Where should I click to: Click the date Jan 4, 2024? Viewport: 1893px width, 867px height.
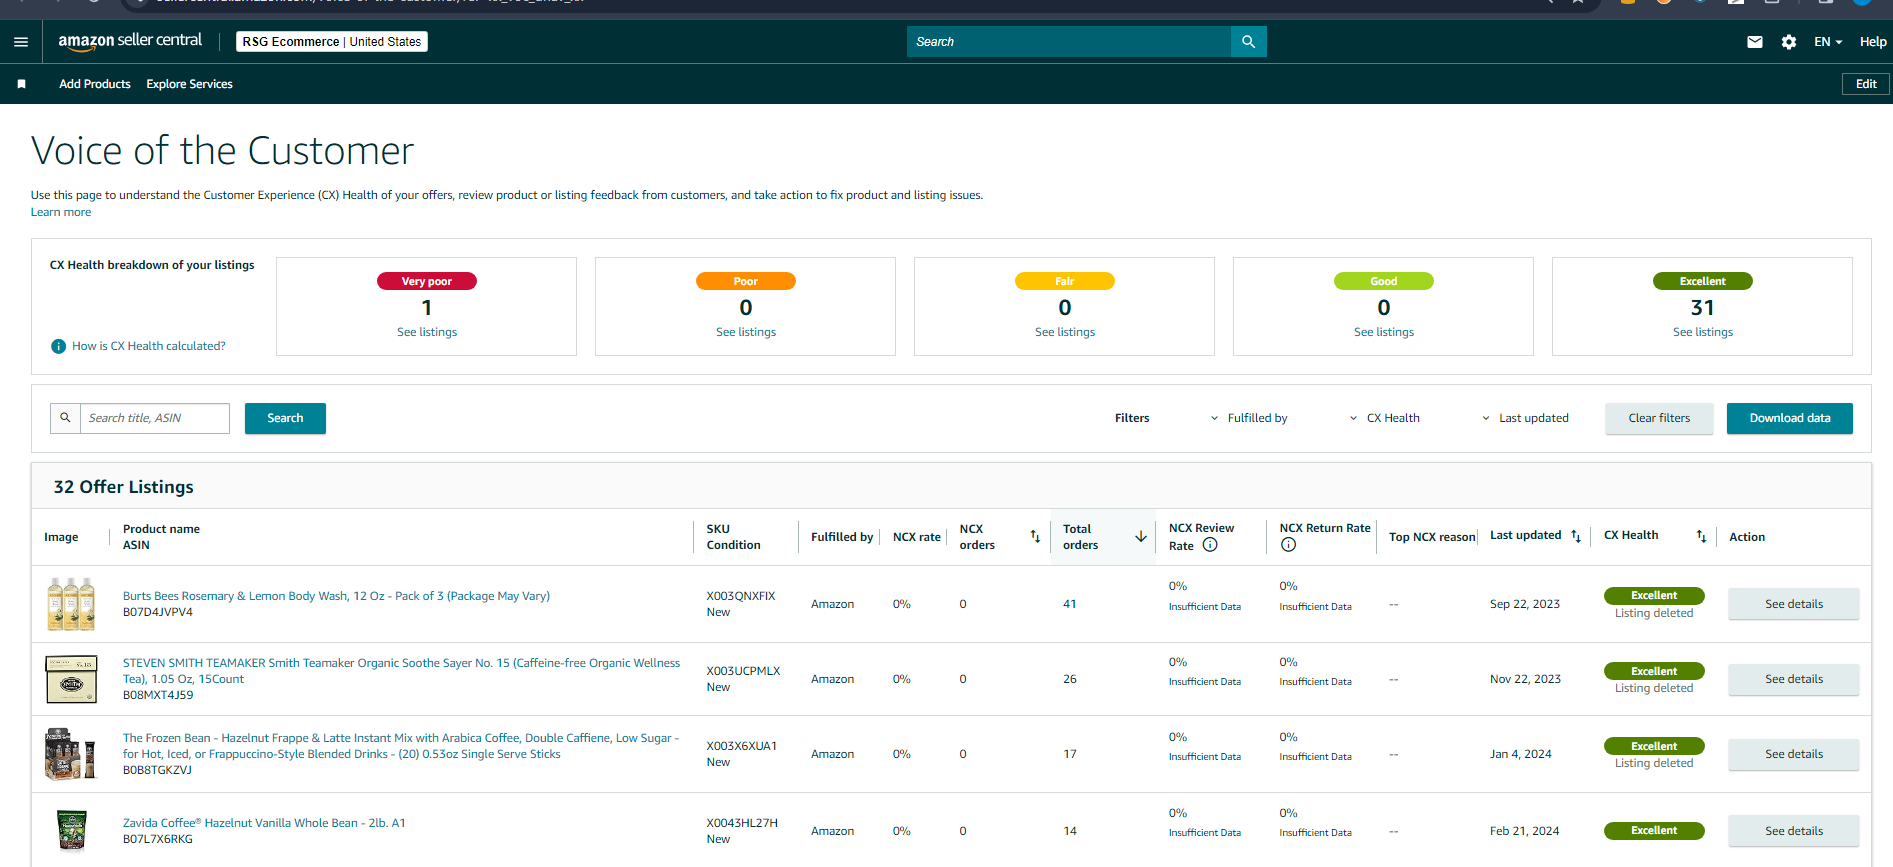[1521, 754]
